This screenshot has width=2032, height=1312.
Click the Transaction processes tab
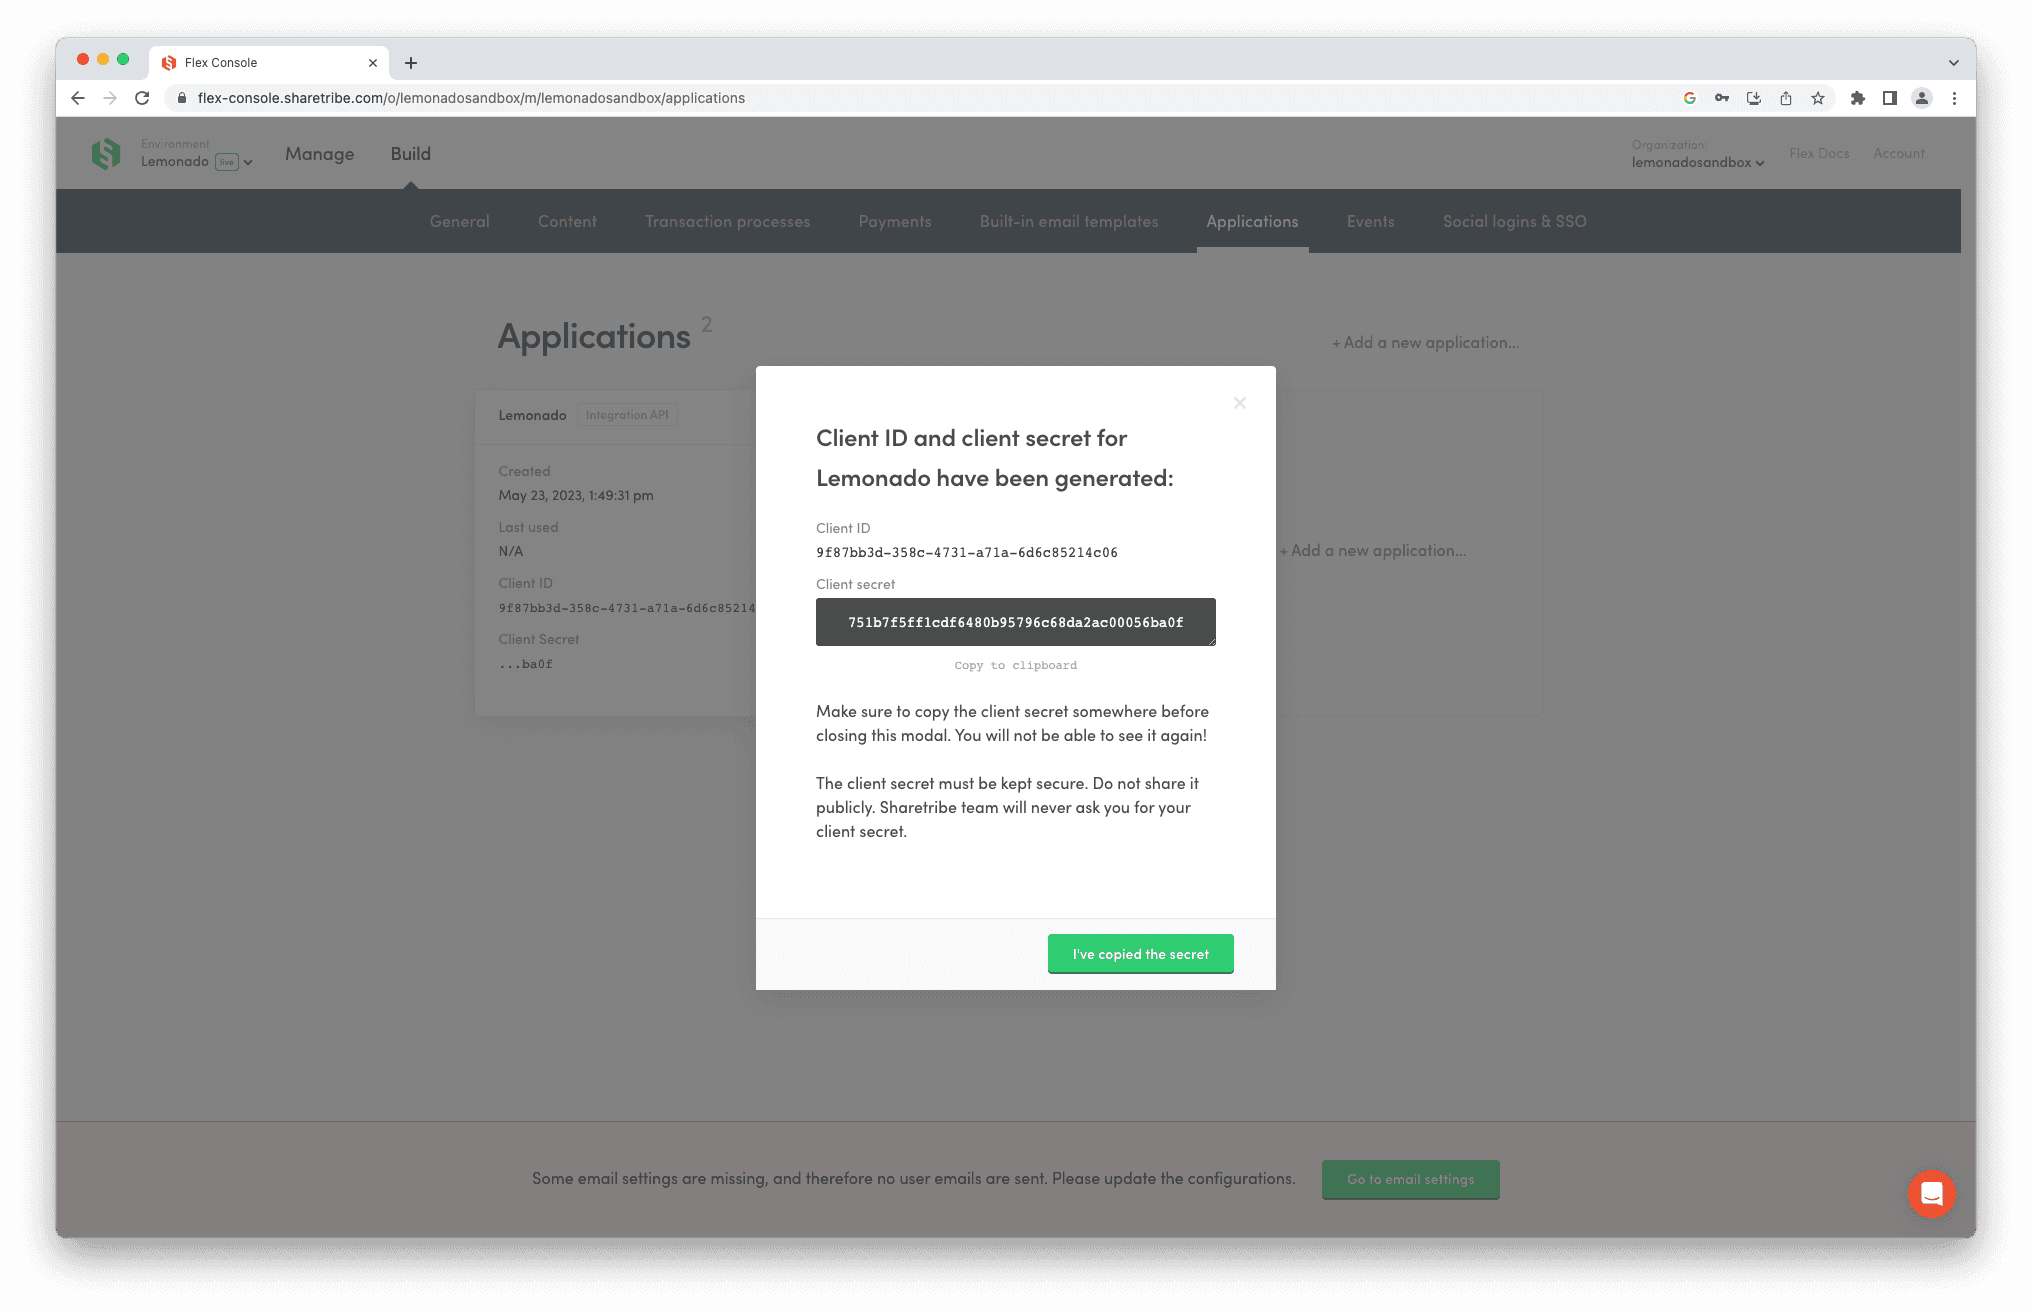(727, 221)
